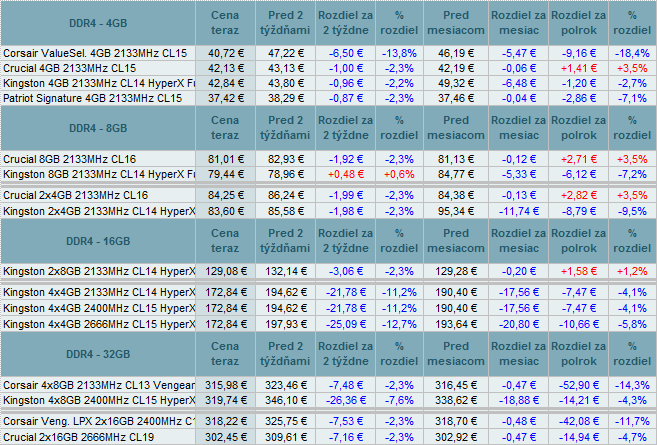Select the red +2,82 € half-year cell
657x445 pixels.
578,195
